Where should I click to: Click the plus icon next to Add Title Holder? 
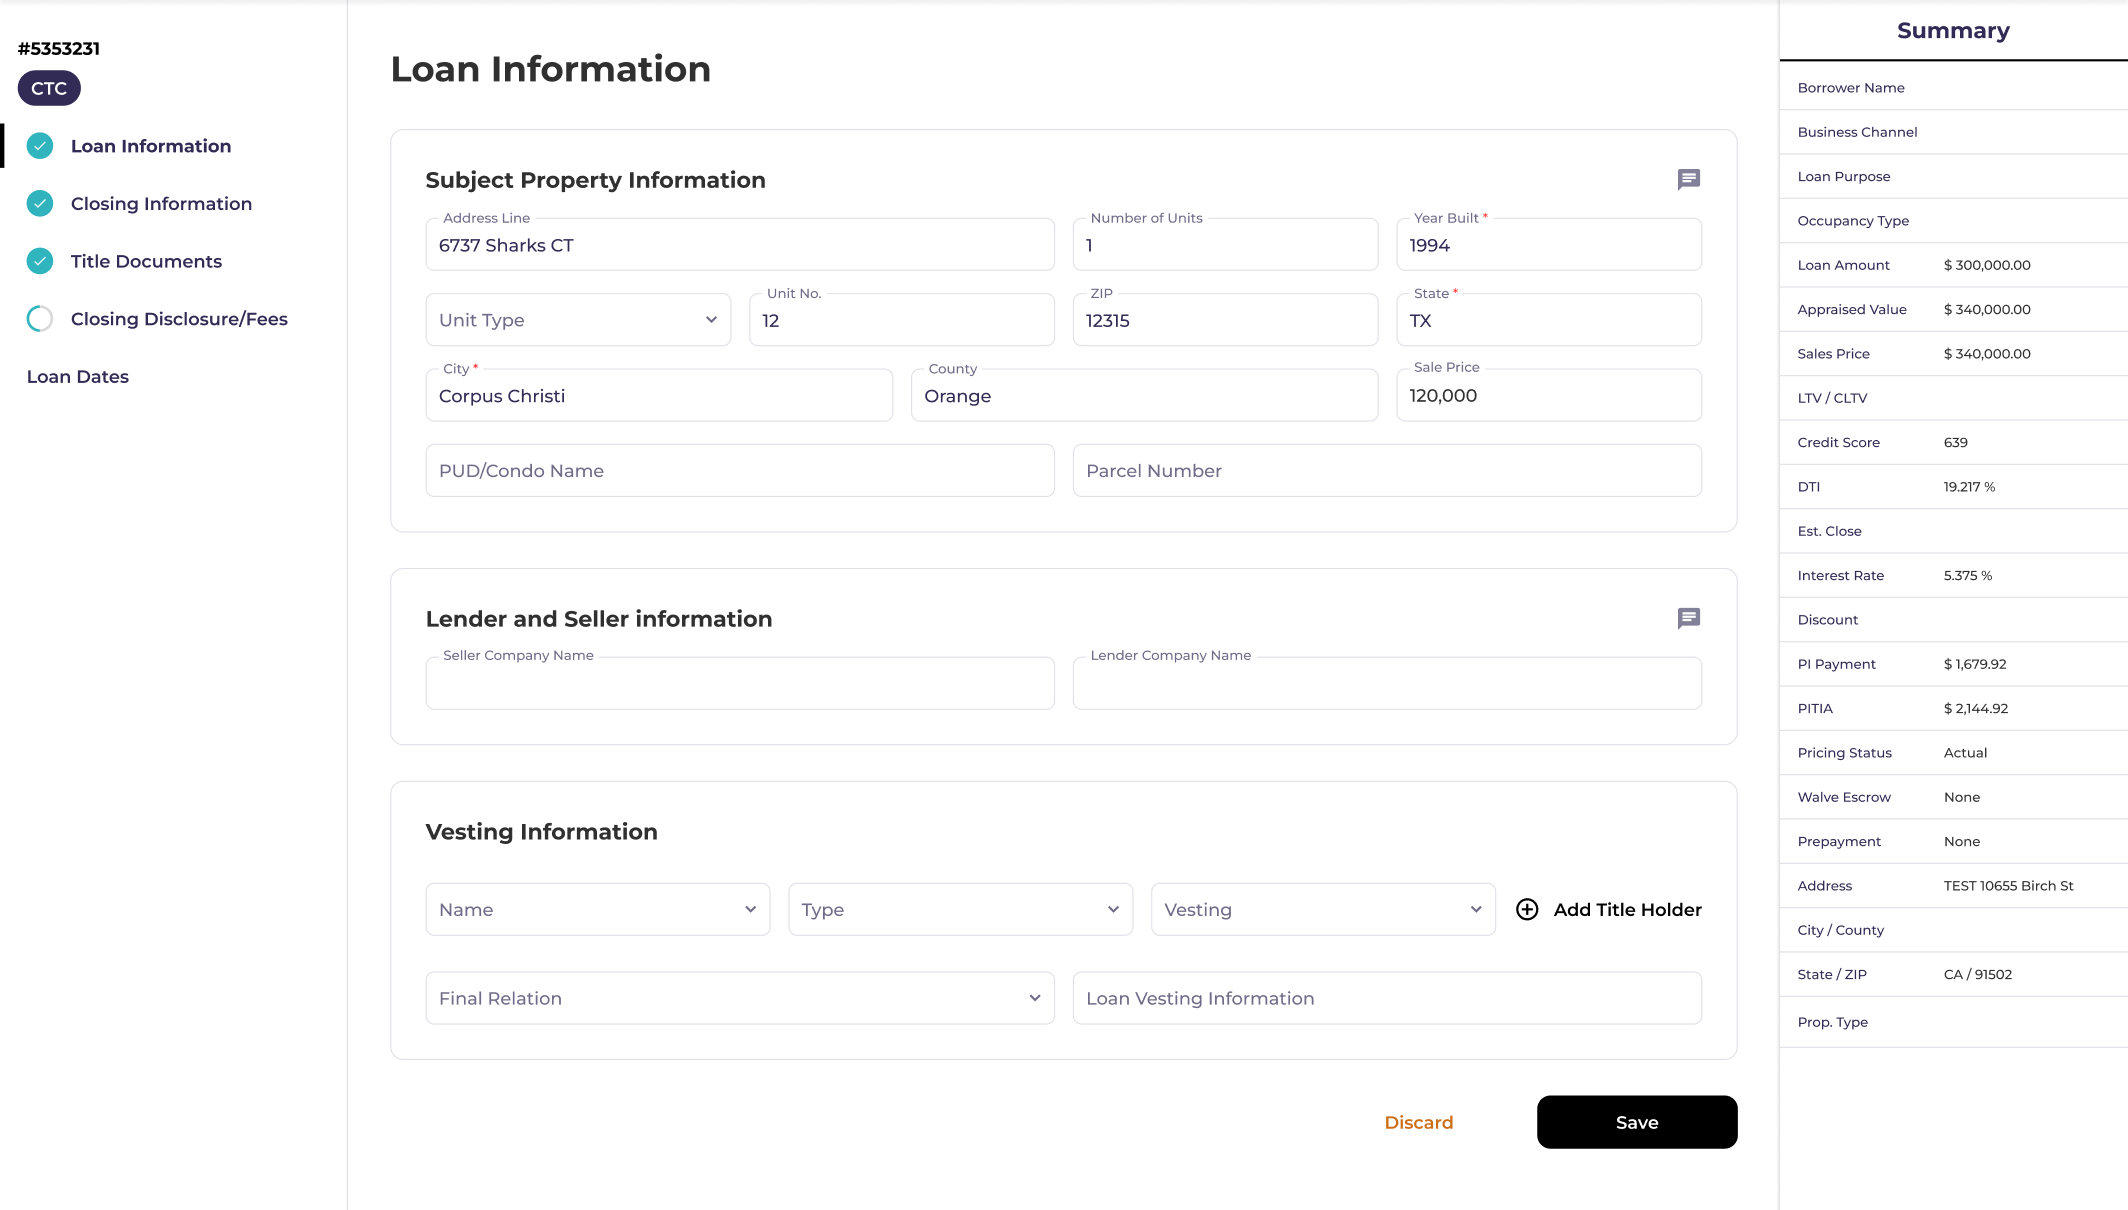point(1526,909)
